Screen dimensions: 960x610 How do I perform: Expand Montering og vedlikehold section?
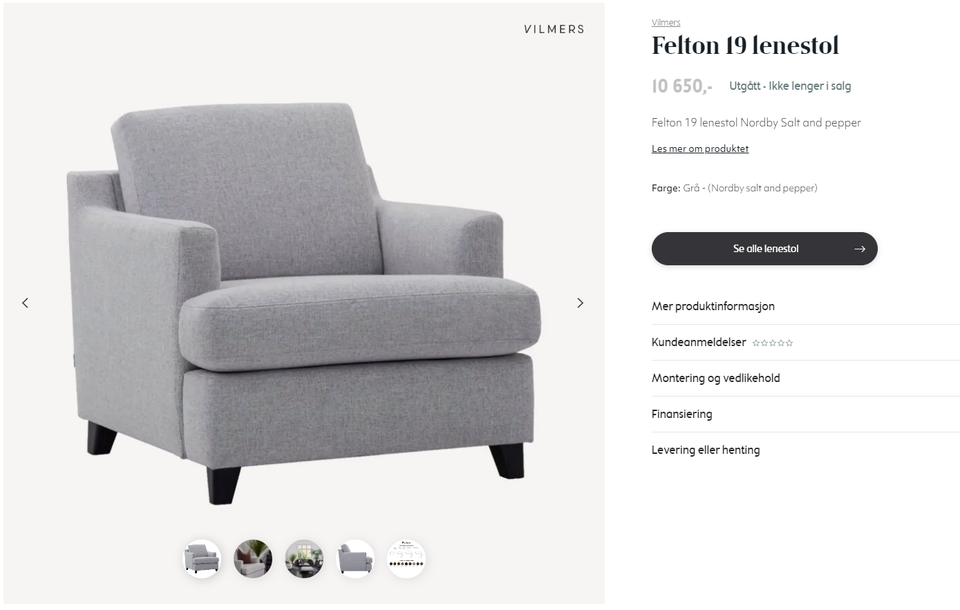[716, 378]
